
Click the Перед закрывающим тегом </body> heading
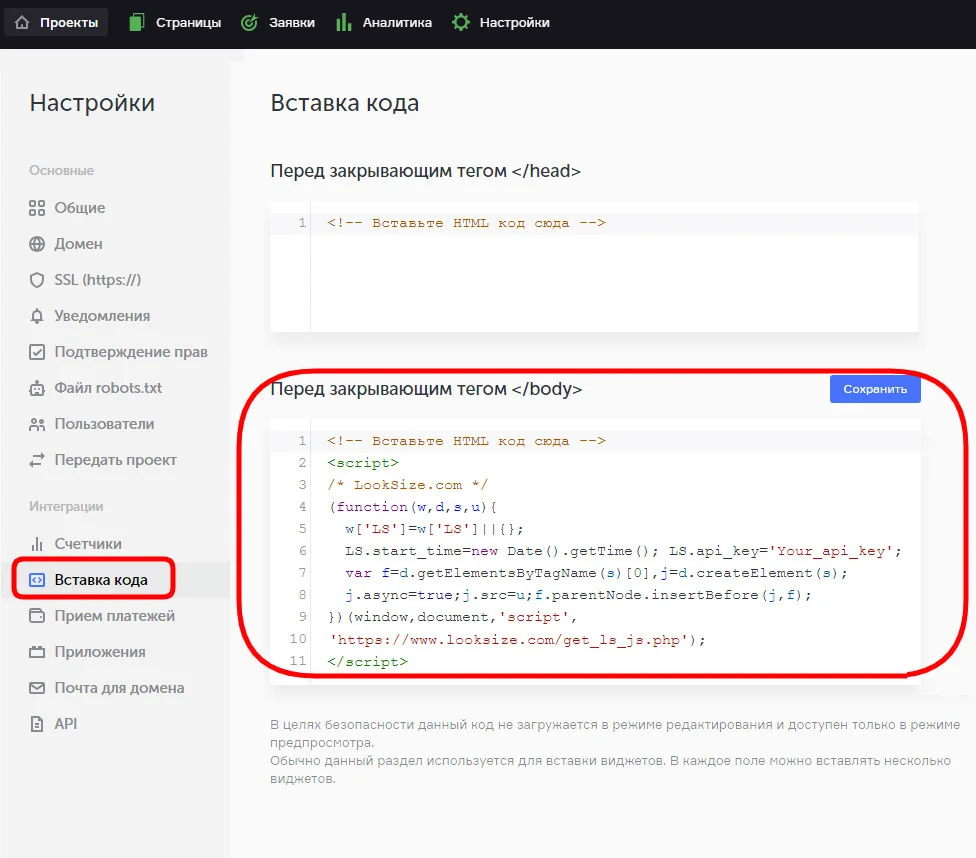(426, 389)
